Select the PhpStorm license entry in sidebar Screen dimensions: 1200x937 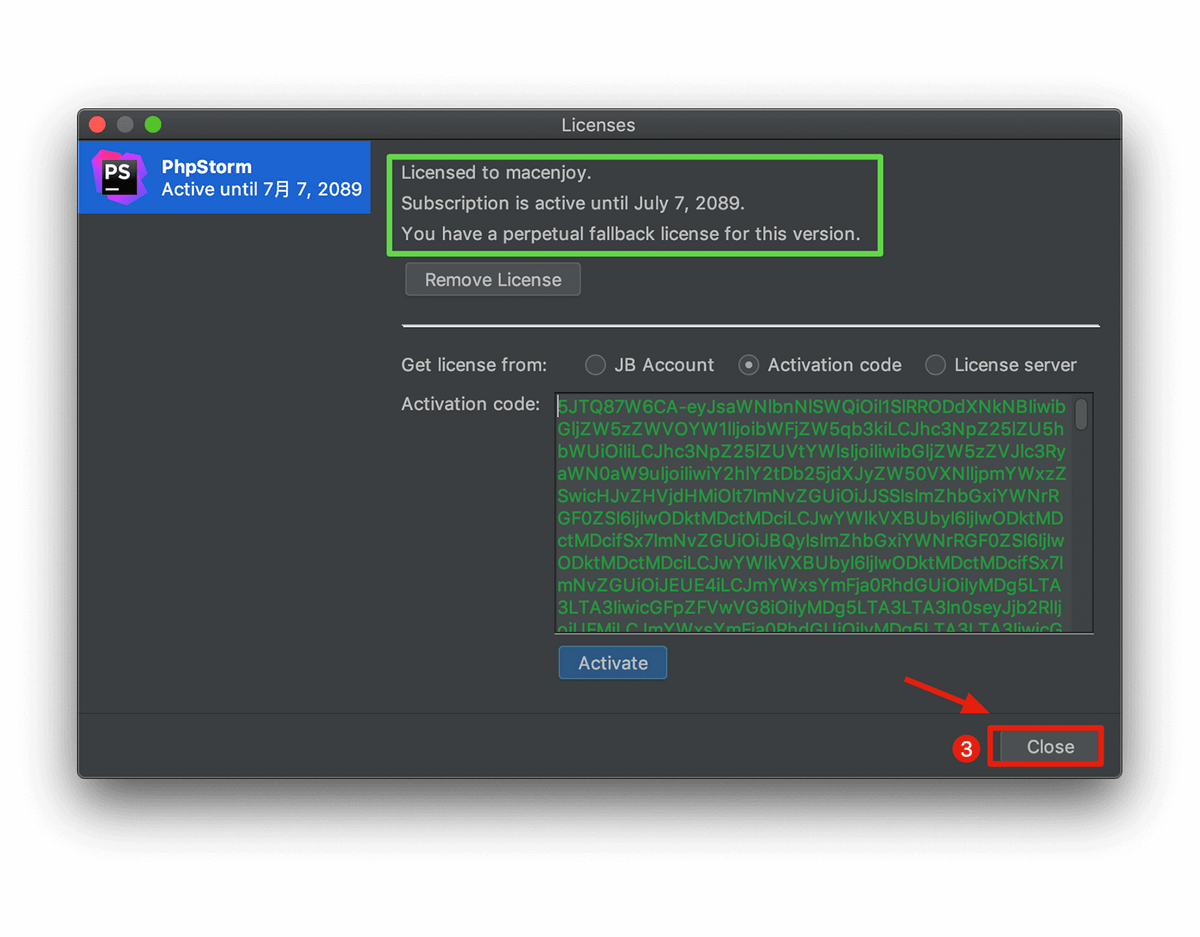[225, 178]
